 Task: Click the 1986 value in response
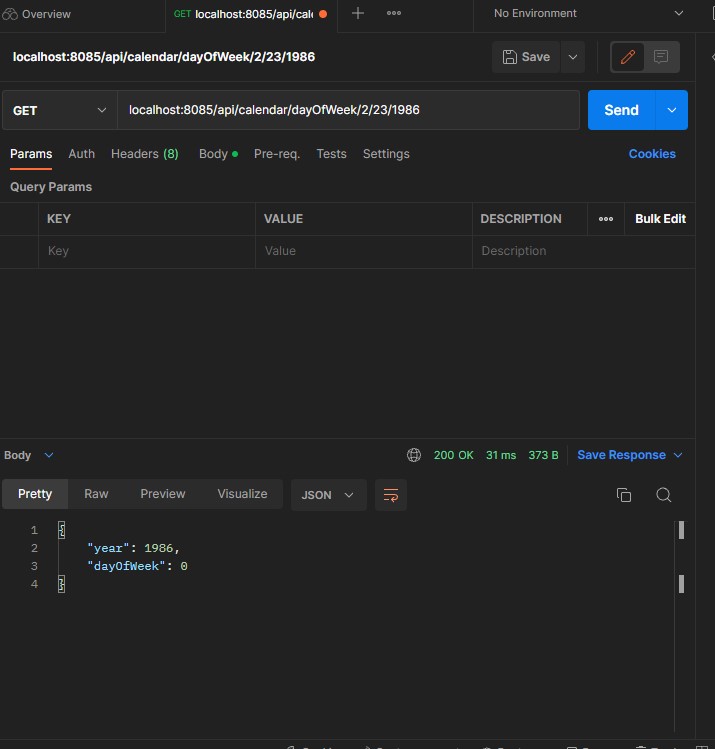pyautogui.click(x=159, y=548)
